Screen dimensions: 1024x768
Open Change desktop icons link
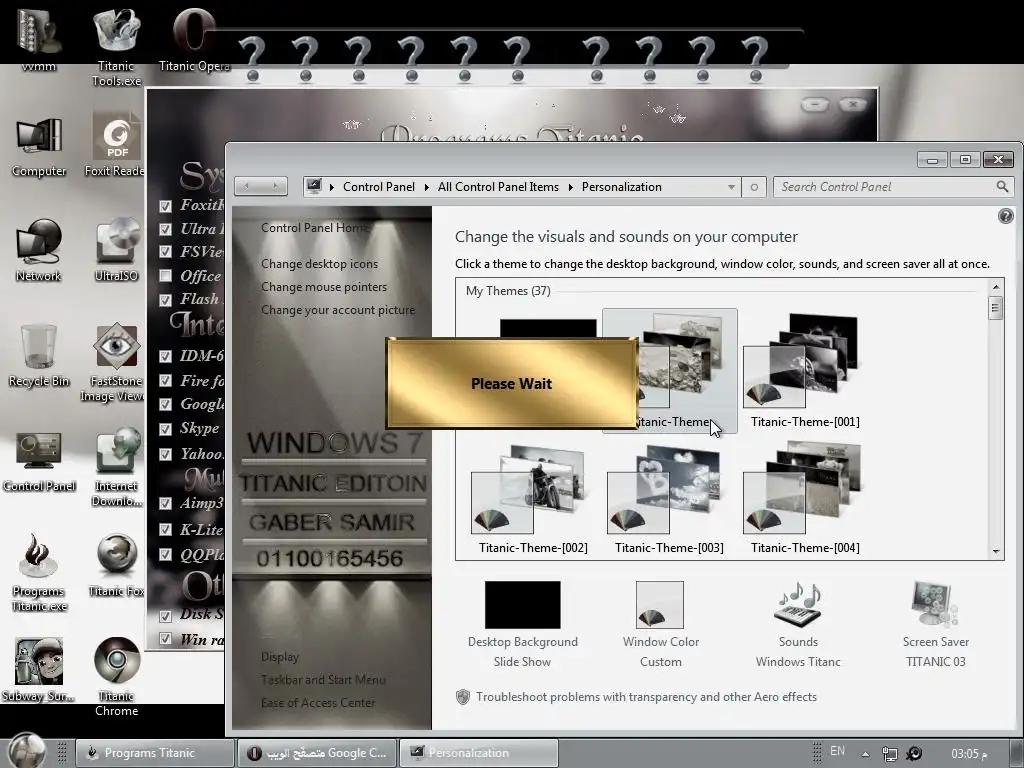319,264
